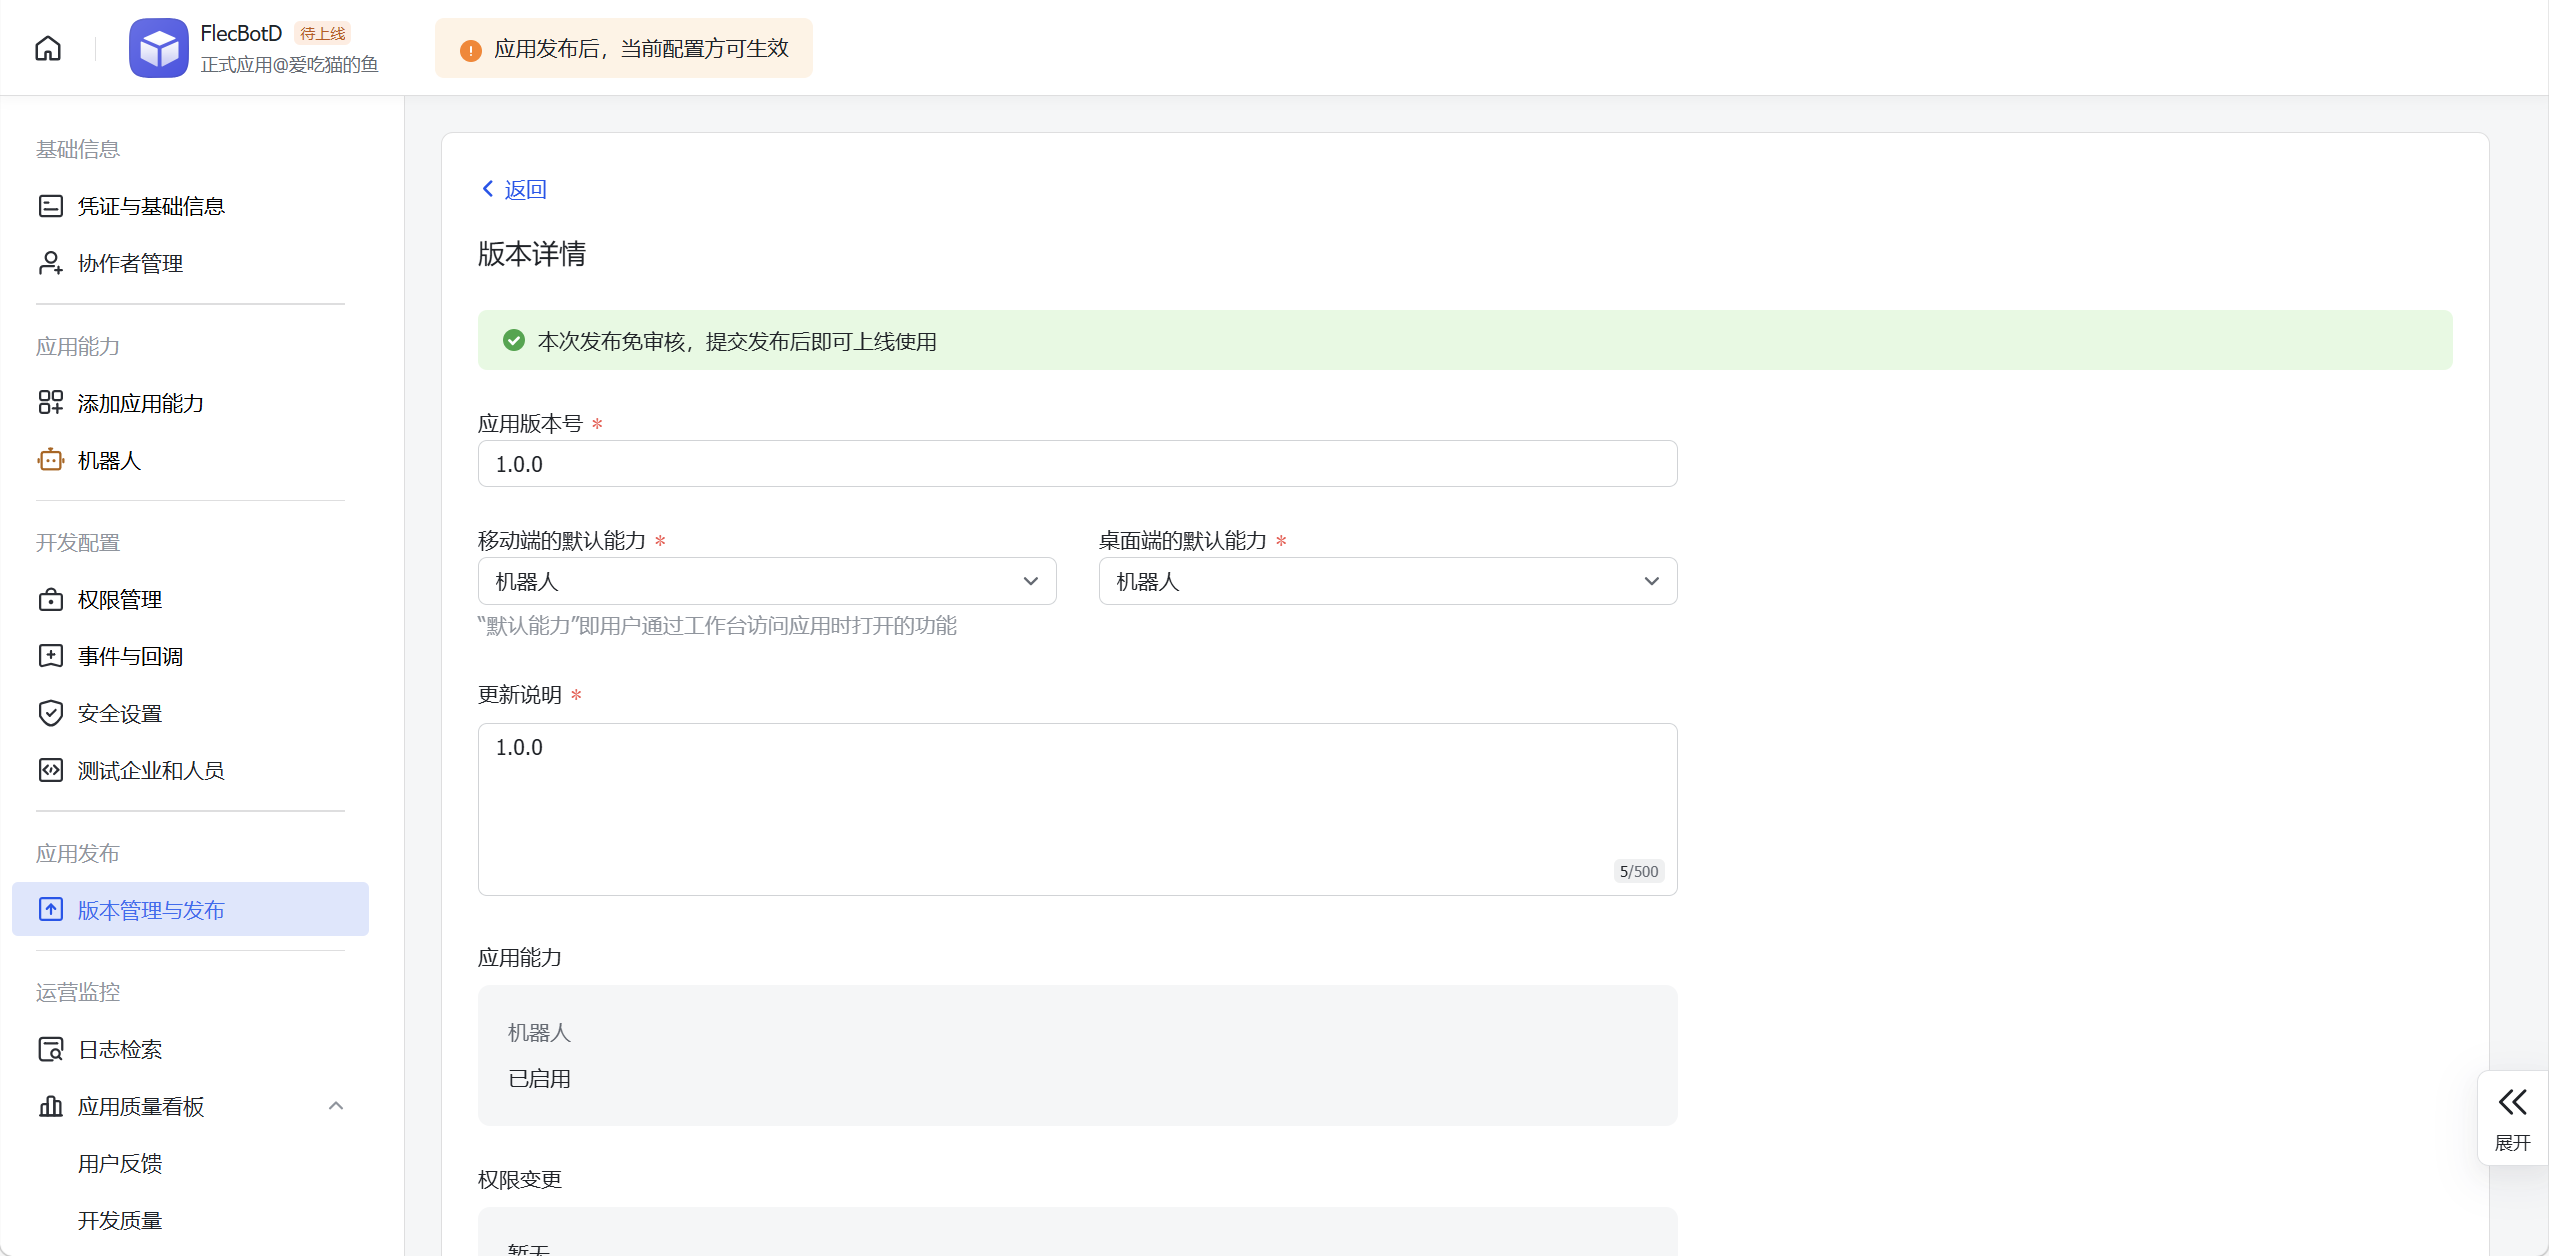Click the version management upload icon

point(51,909)
